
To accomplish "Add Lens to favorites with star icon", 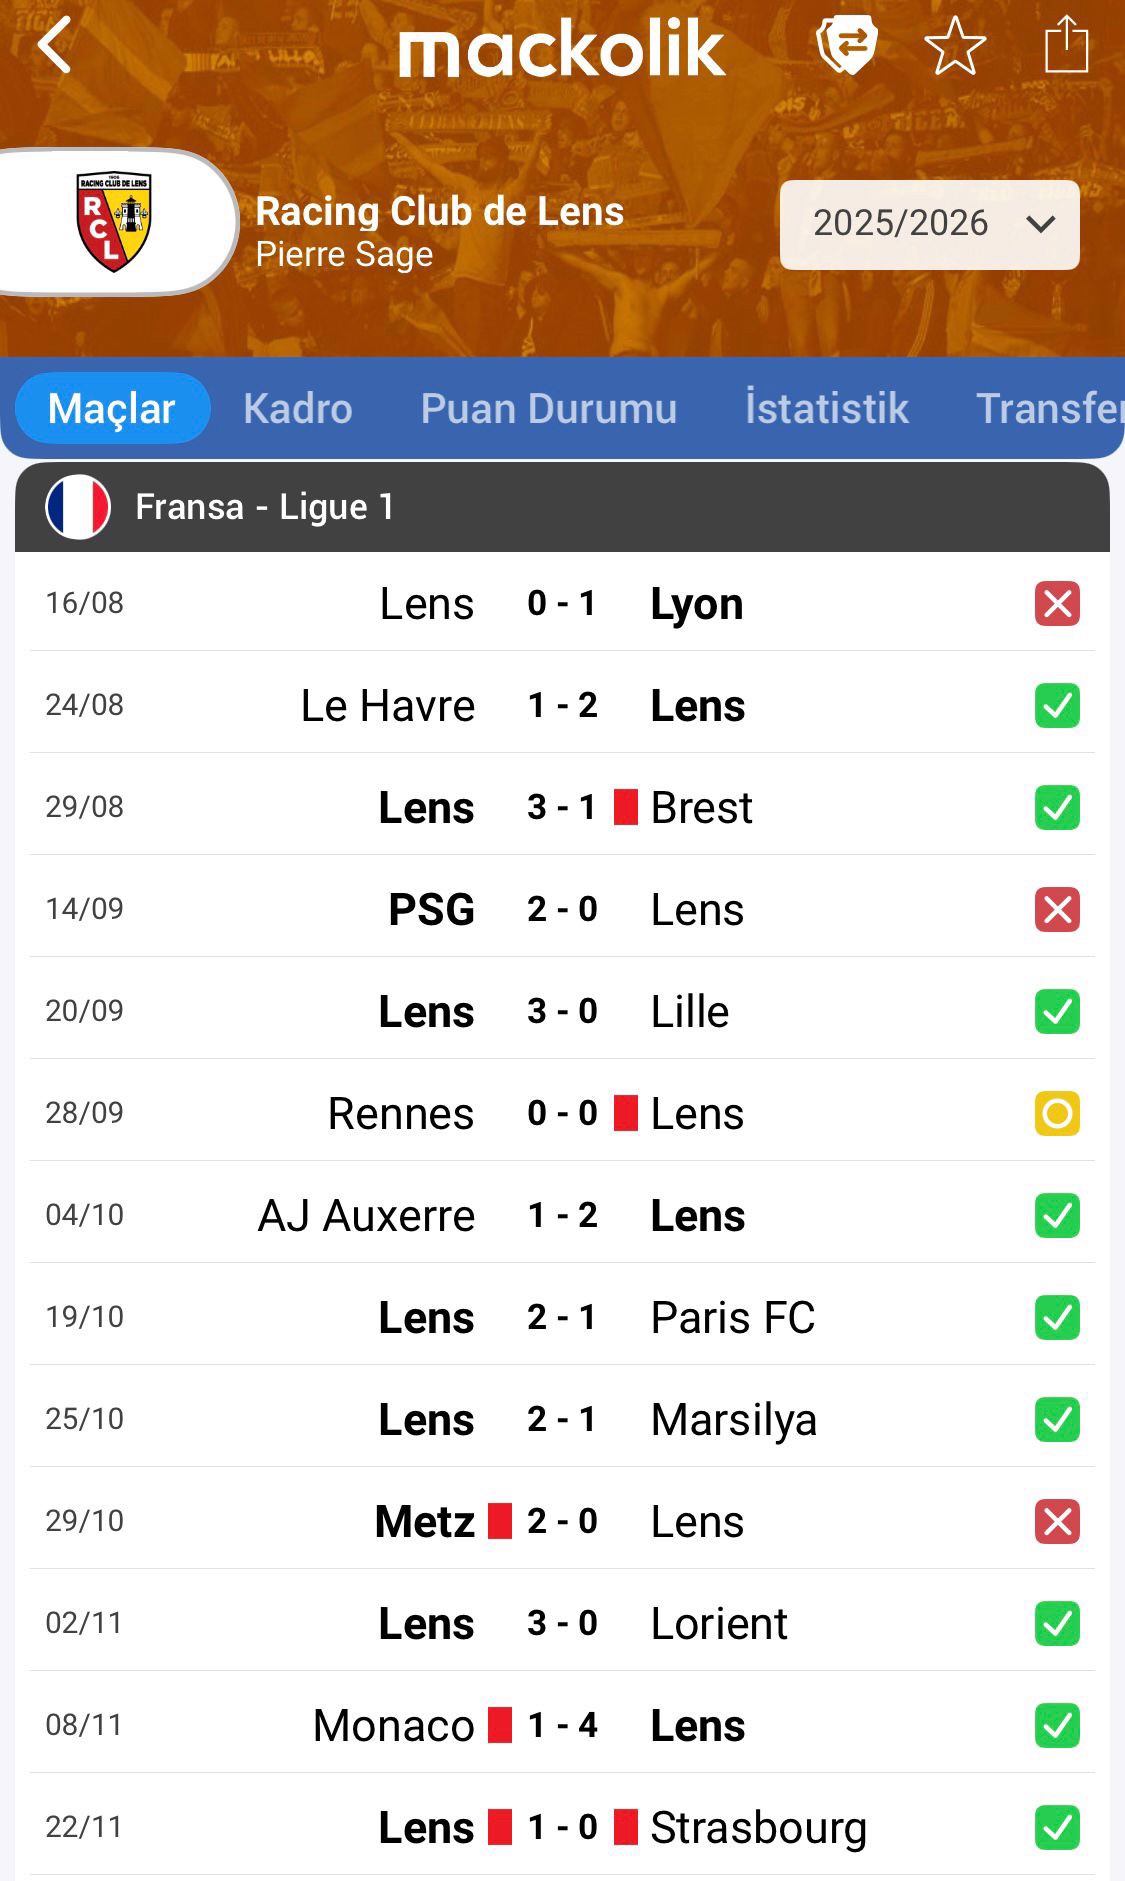I will 955,46.
